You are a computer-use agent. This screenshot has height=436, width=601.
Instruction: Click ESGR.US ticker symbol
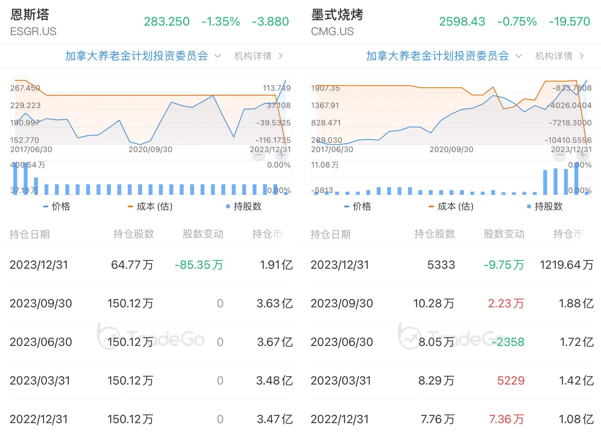pos(33,31)
